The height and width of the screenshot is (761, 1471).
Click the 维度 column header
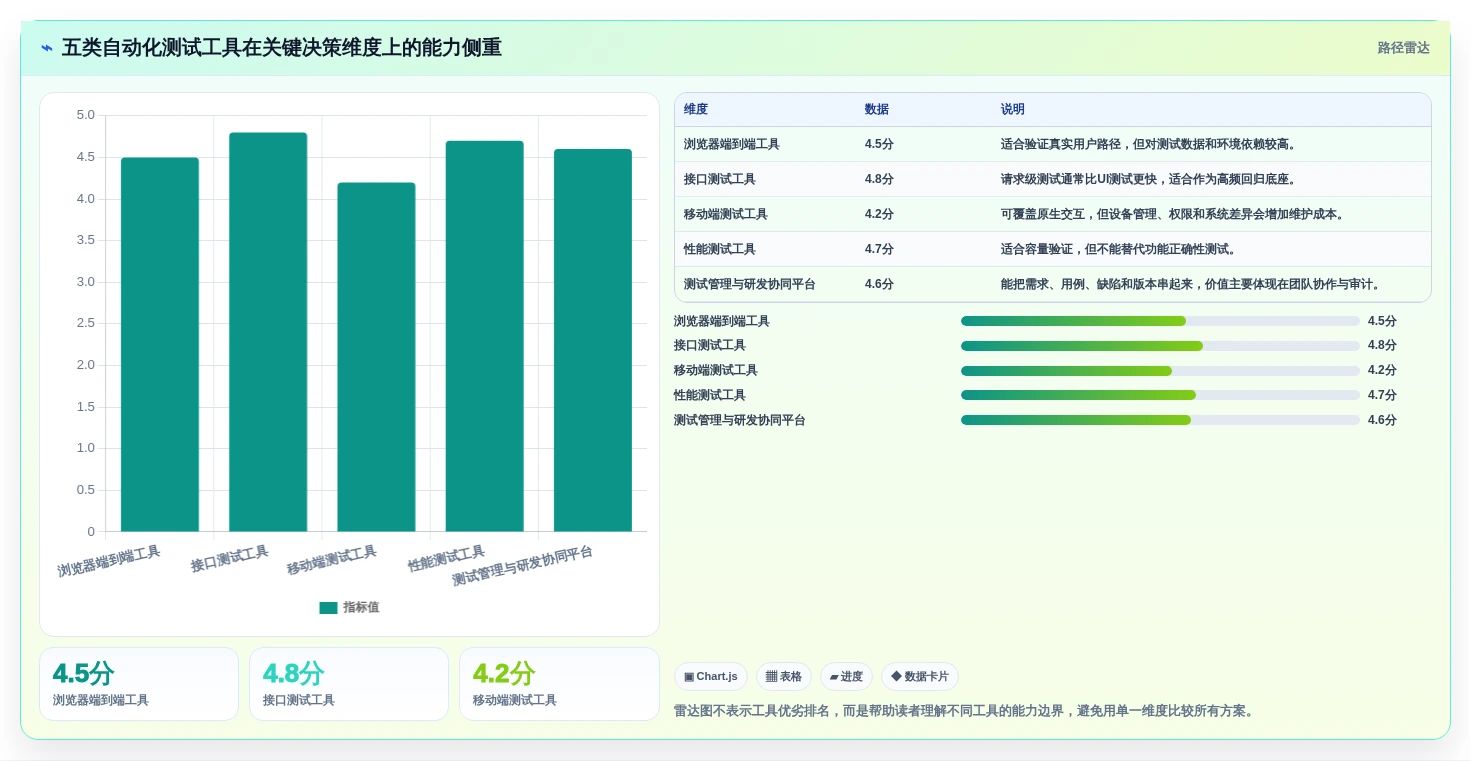tap(696, 110)
